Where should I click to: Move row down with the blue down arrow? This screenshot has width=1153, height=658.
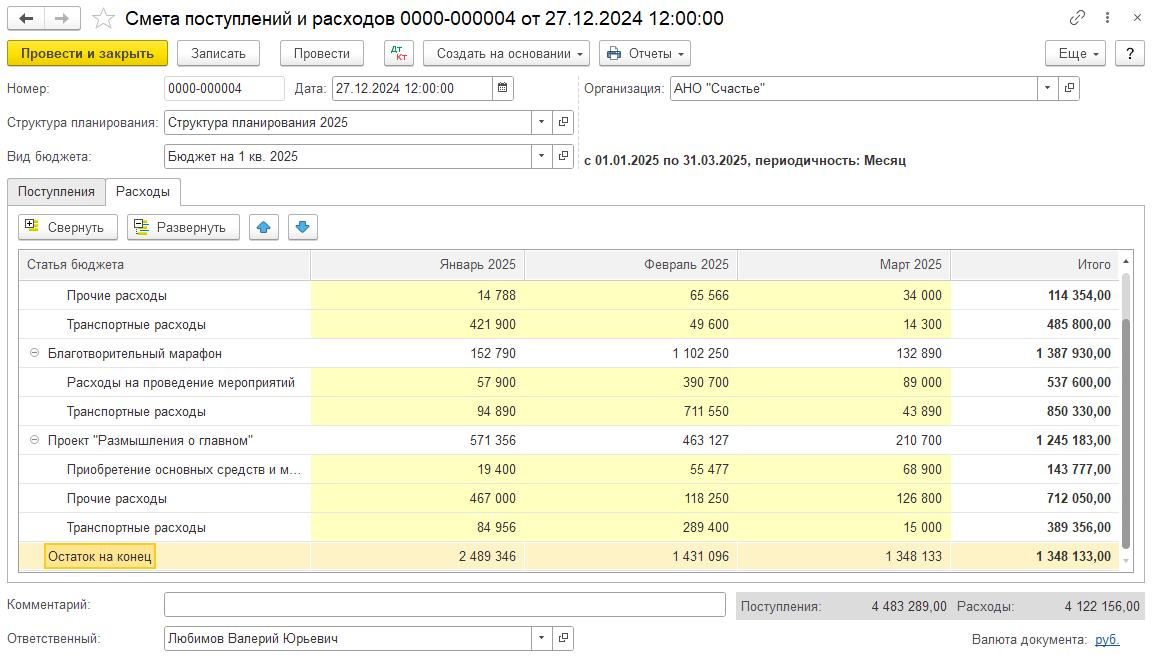pyautogui.click(x=303, y=227)
